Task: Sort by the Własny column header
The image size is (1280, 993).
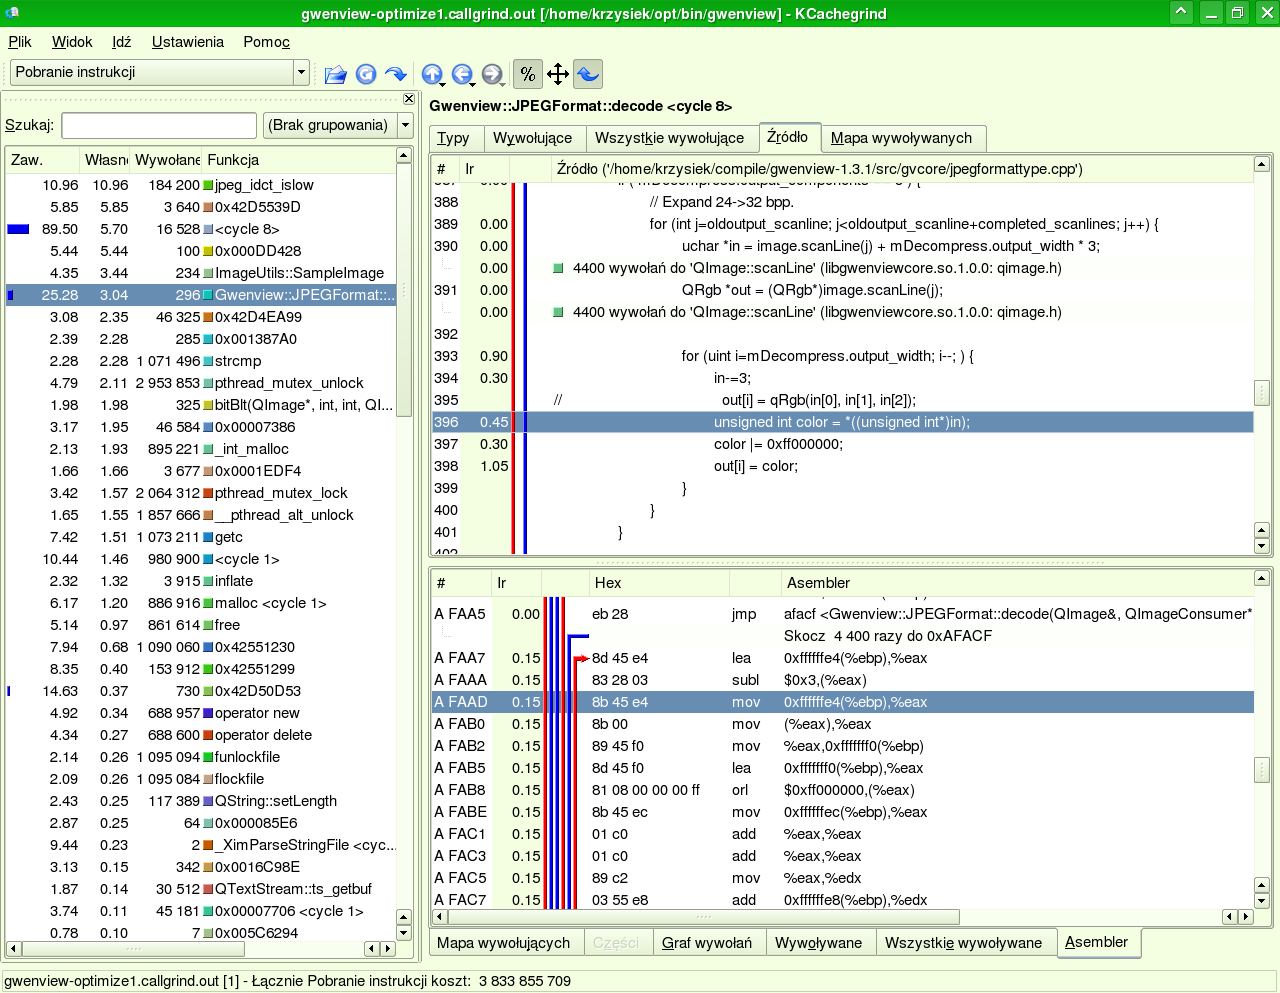Action: click(x=105, y=160)
